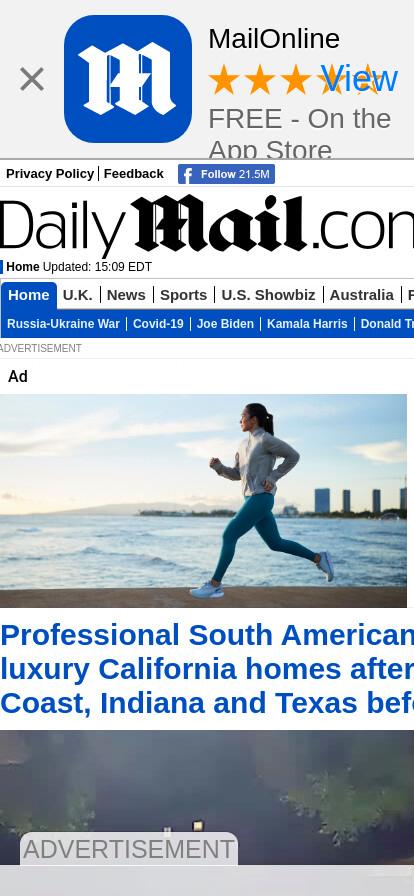Click the Daily Mail logo
Image resolution: width=414 pixels, height=896 pixels.
click(x=207, y=224)
